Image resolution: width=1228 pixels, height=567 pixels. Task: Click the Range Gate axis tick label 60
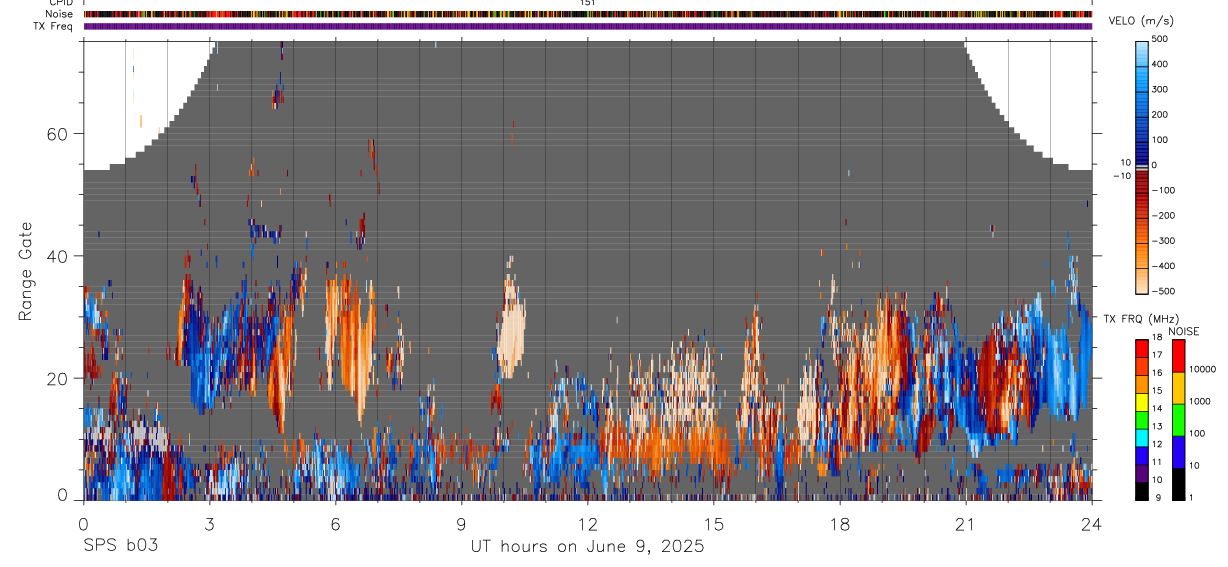point(59,133)
